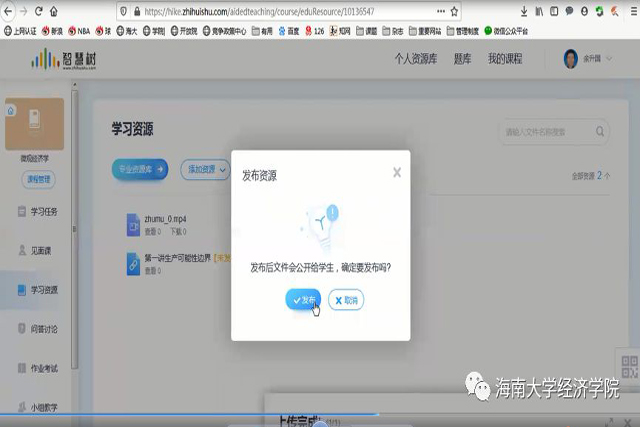Click the search magnifier icon
Viewport: 640px width, 427px height.
[x=599, y=131]
